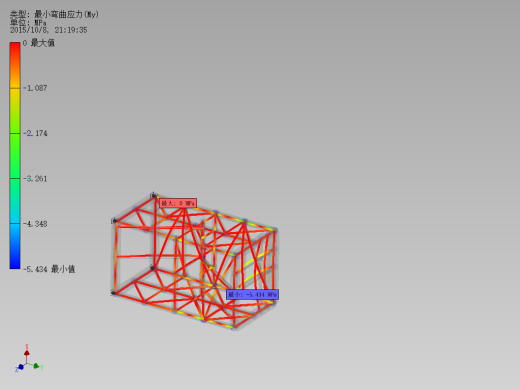Click the 0 最大值 legend label
The image size is (520, 390).
pos(39,43)
